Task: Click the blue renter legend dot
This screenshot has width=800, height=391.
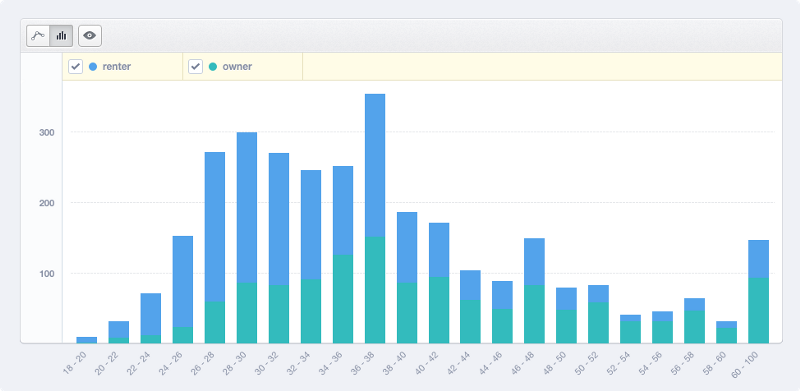Action: coord(93,66)
